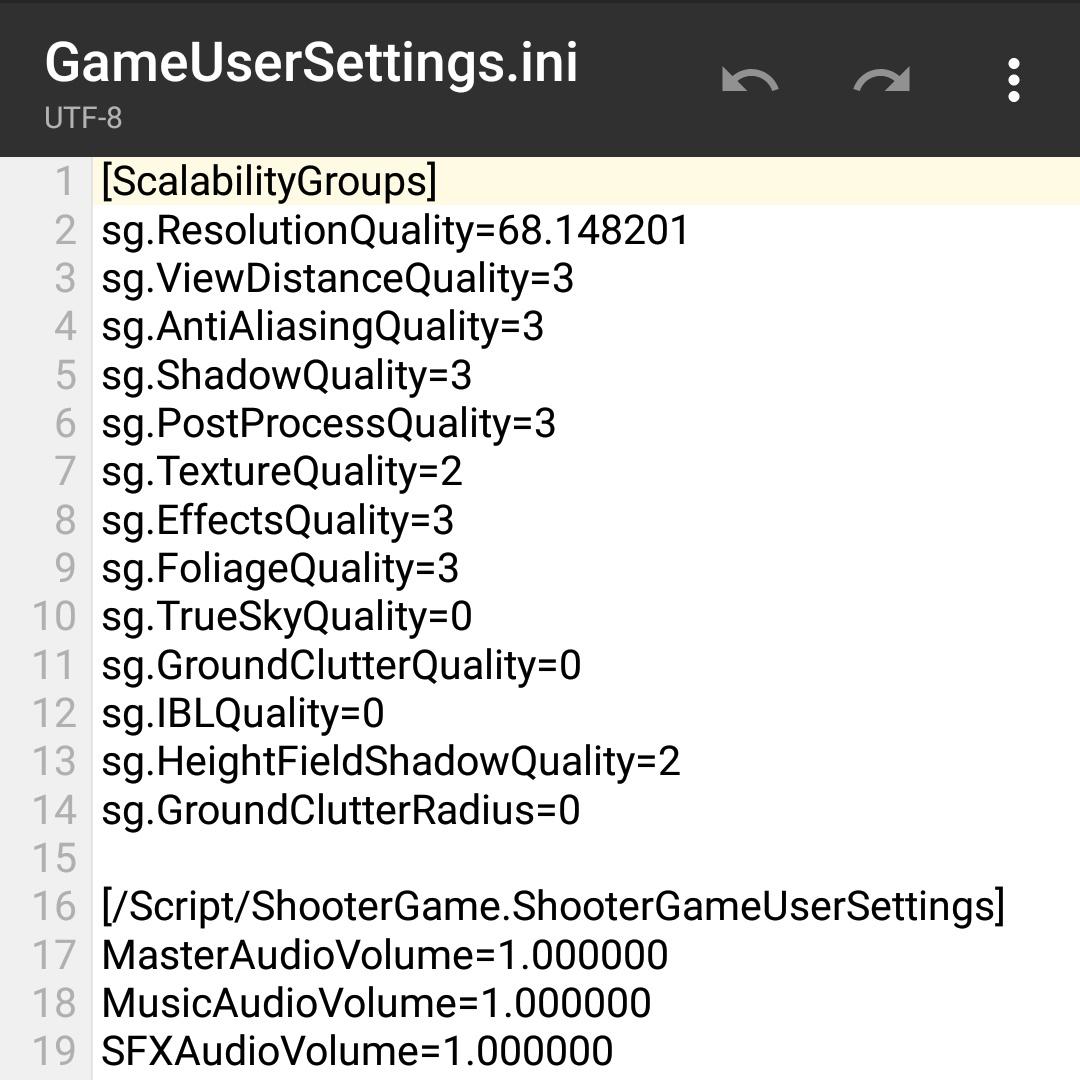Click the sg.TextureQuality=2 line
The width and height of the screenshot is (1080, 1080).
282,472
